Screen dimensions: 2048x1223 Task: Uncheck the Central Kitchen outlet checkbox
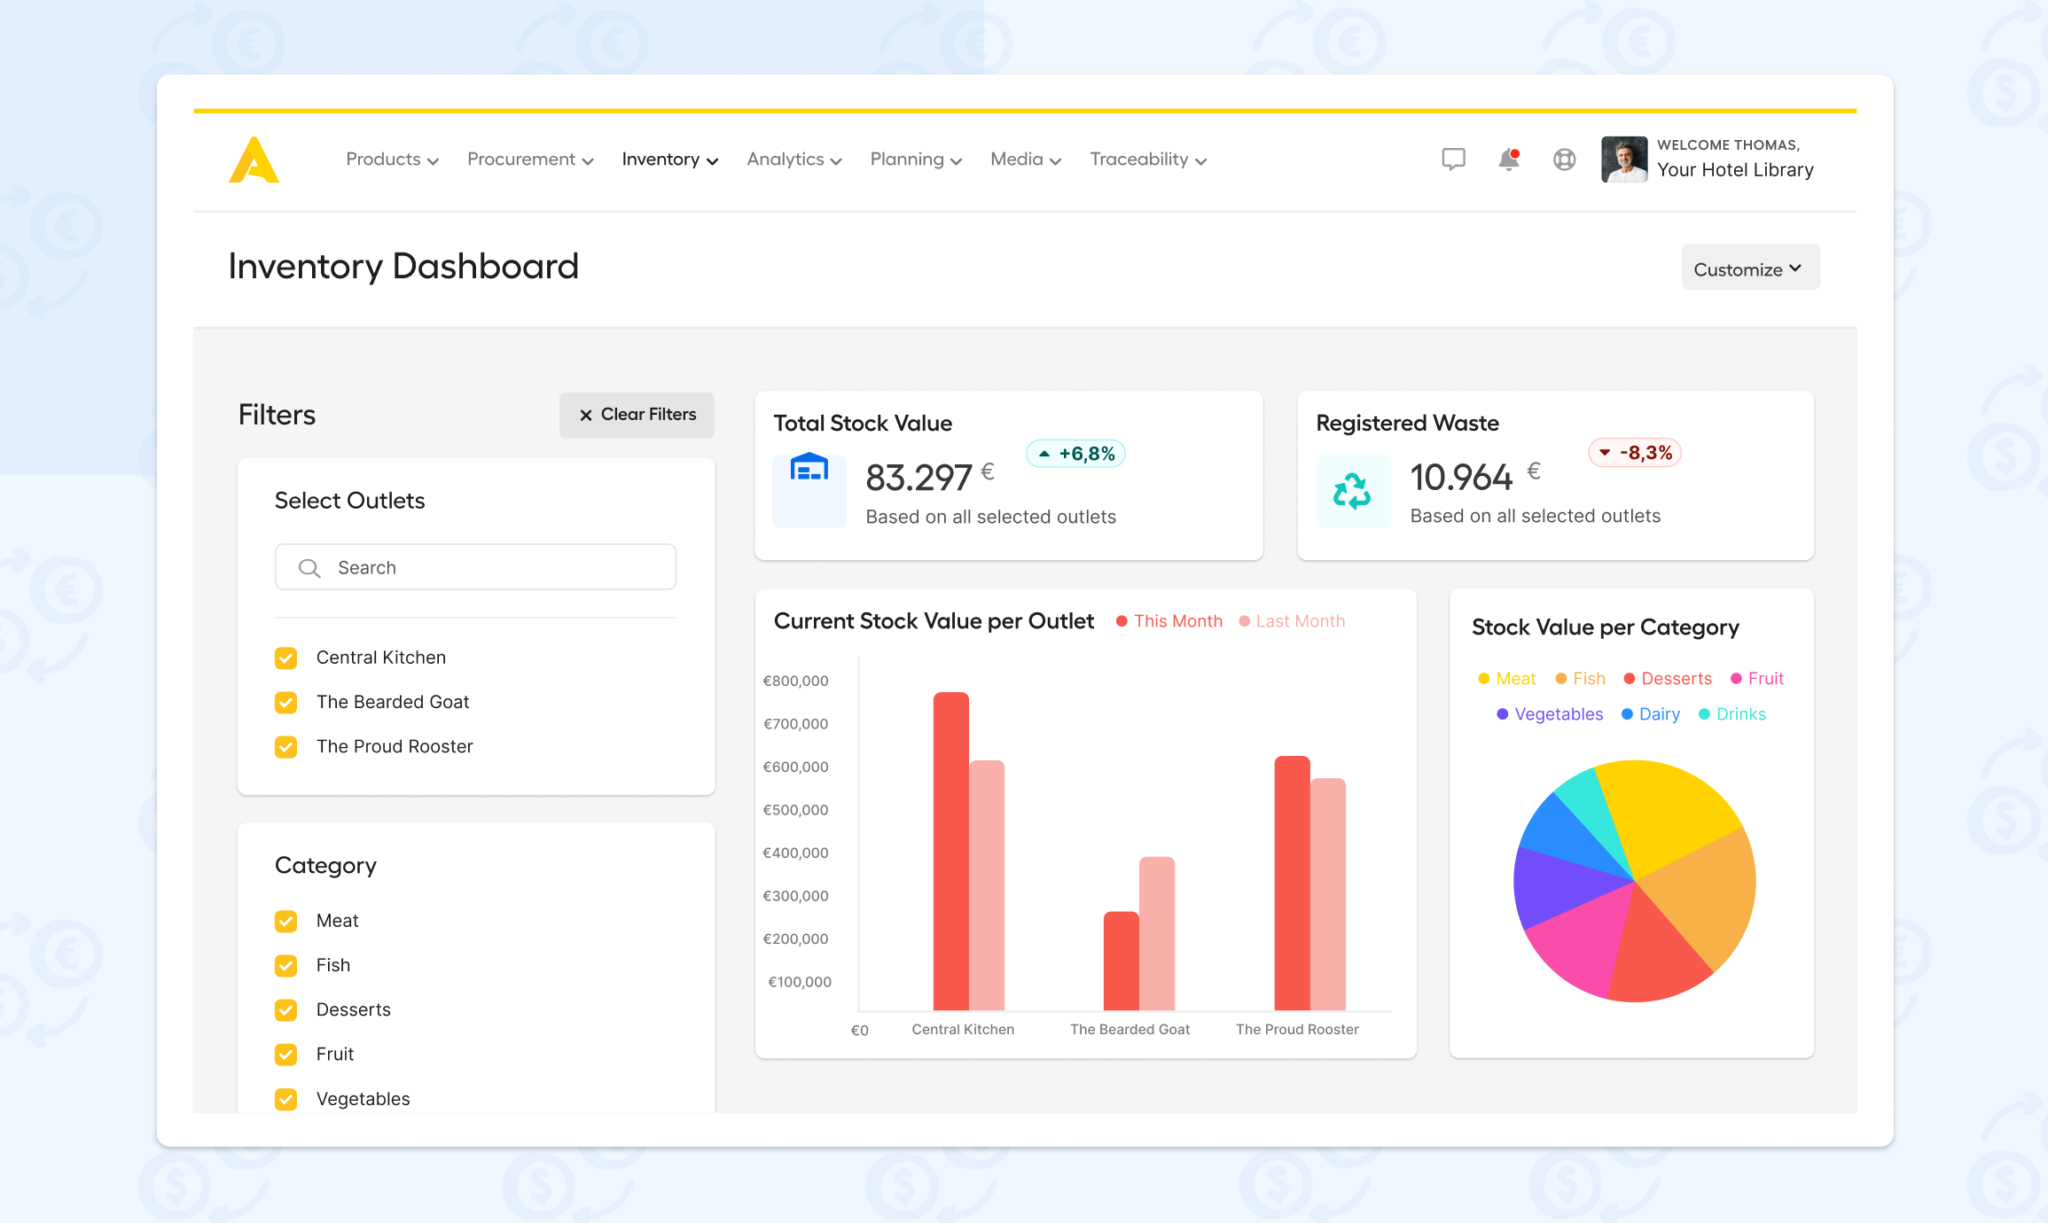[x=286, y=658]
